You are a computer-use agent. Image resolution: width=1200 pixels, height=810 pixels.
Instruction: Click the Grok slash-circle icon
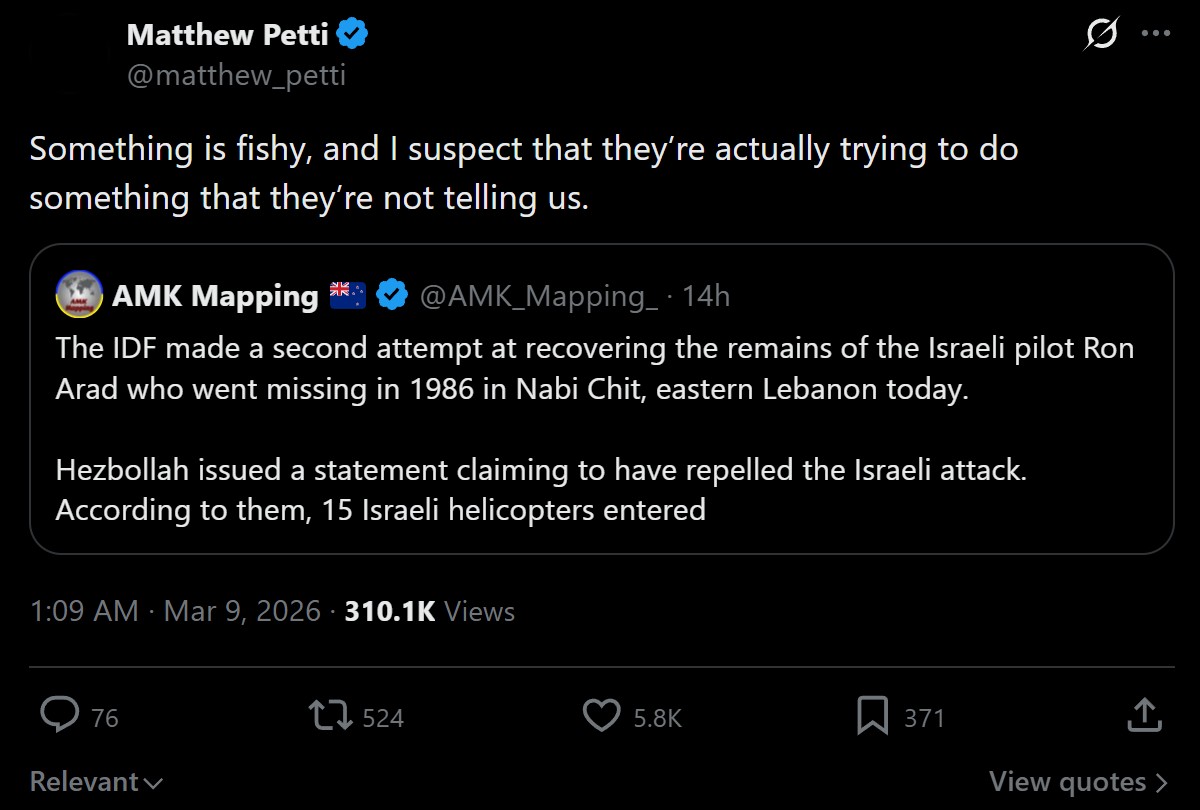pyautogui.click(x=1101, y=34)
